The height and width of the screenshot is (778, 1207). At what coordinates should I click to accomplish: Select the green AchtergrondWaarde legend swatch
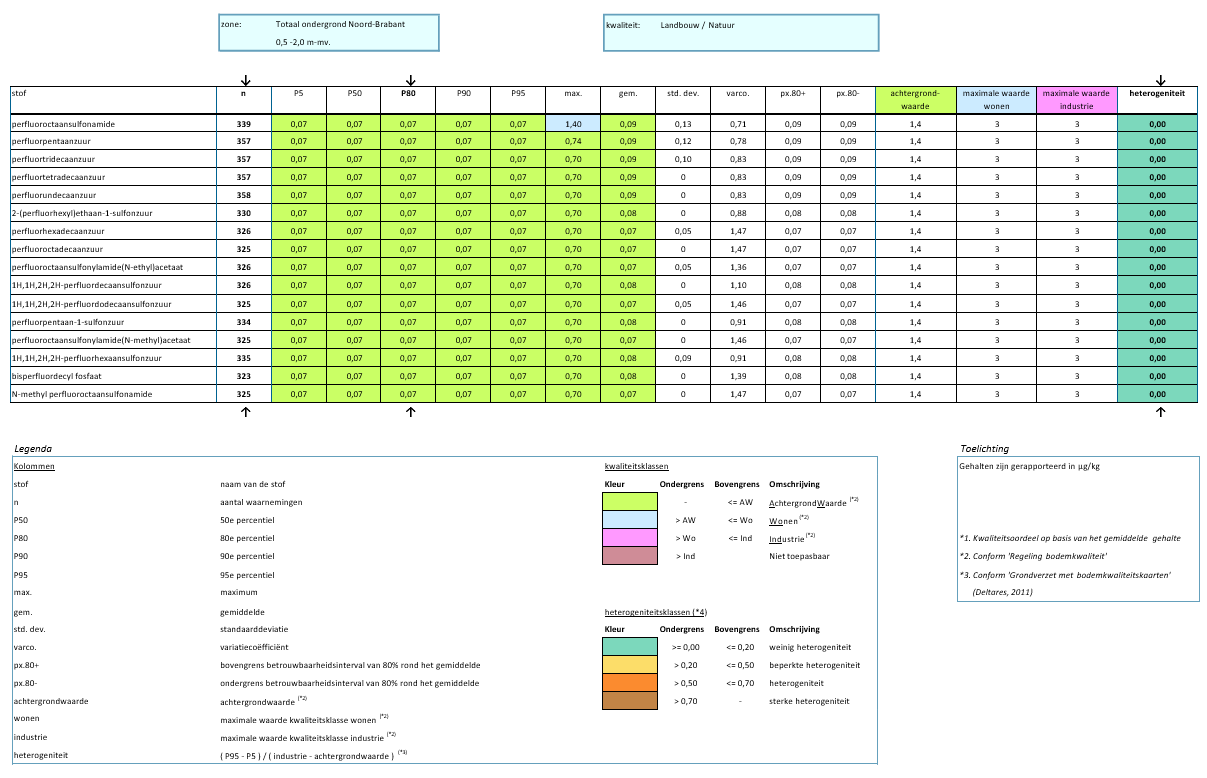point(631,501)
